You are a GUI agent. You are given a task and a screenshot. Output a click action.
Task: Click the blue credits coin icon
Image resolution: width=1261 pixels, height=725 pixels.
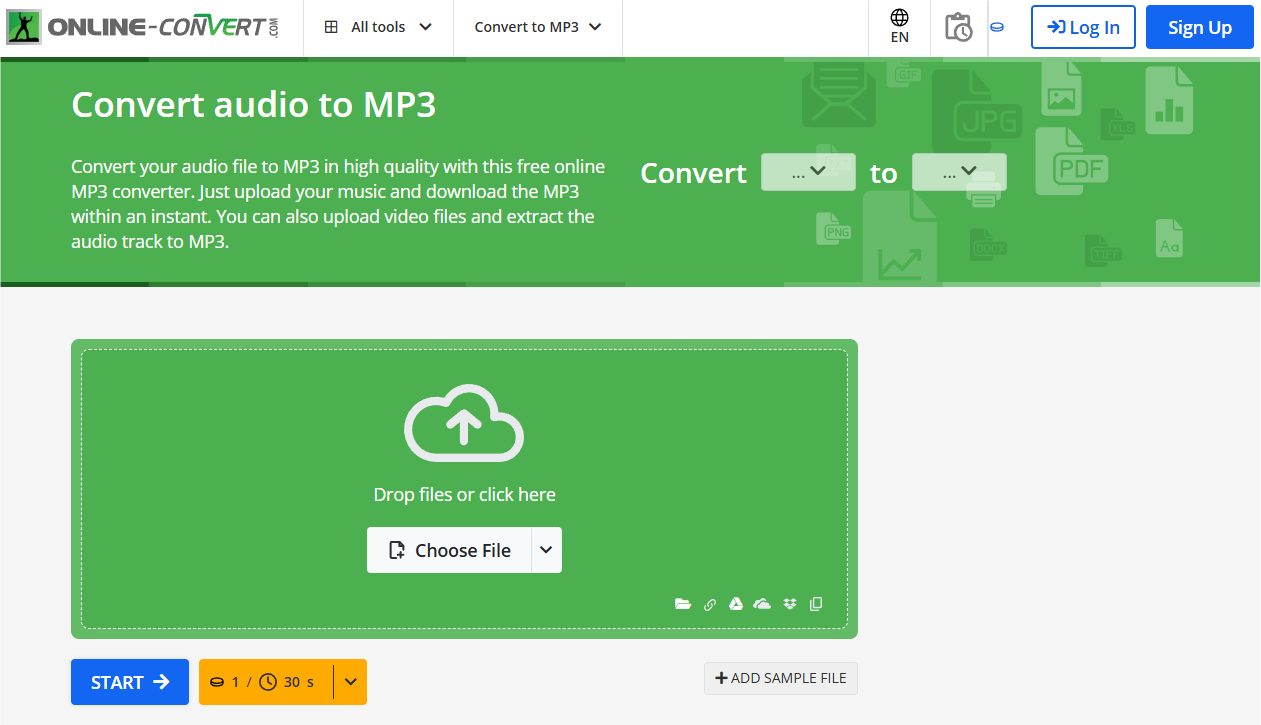(x=997, y=27)
